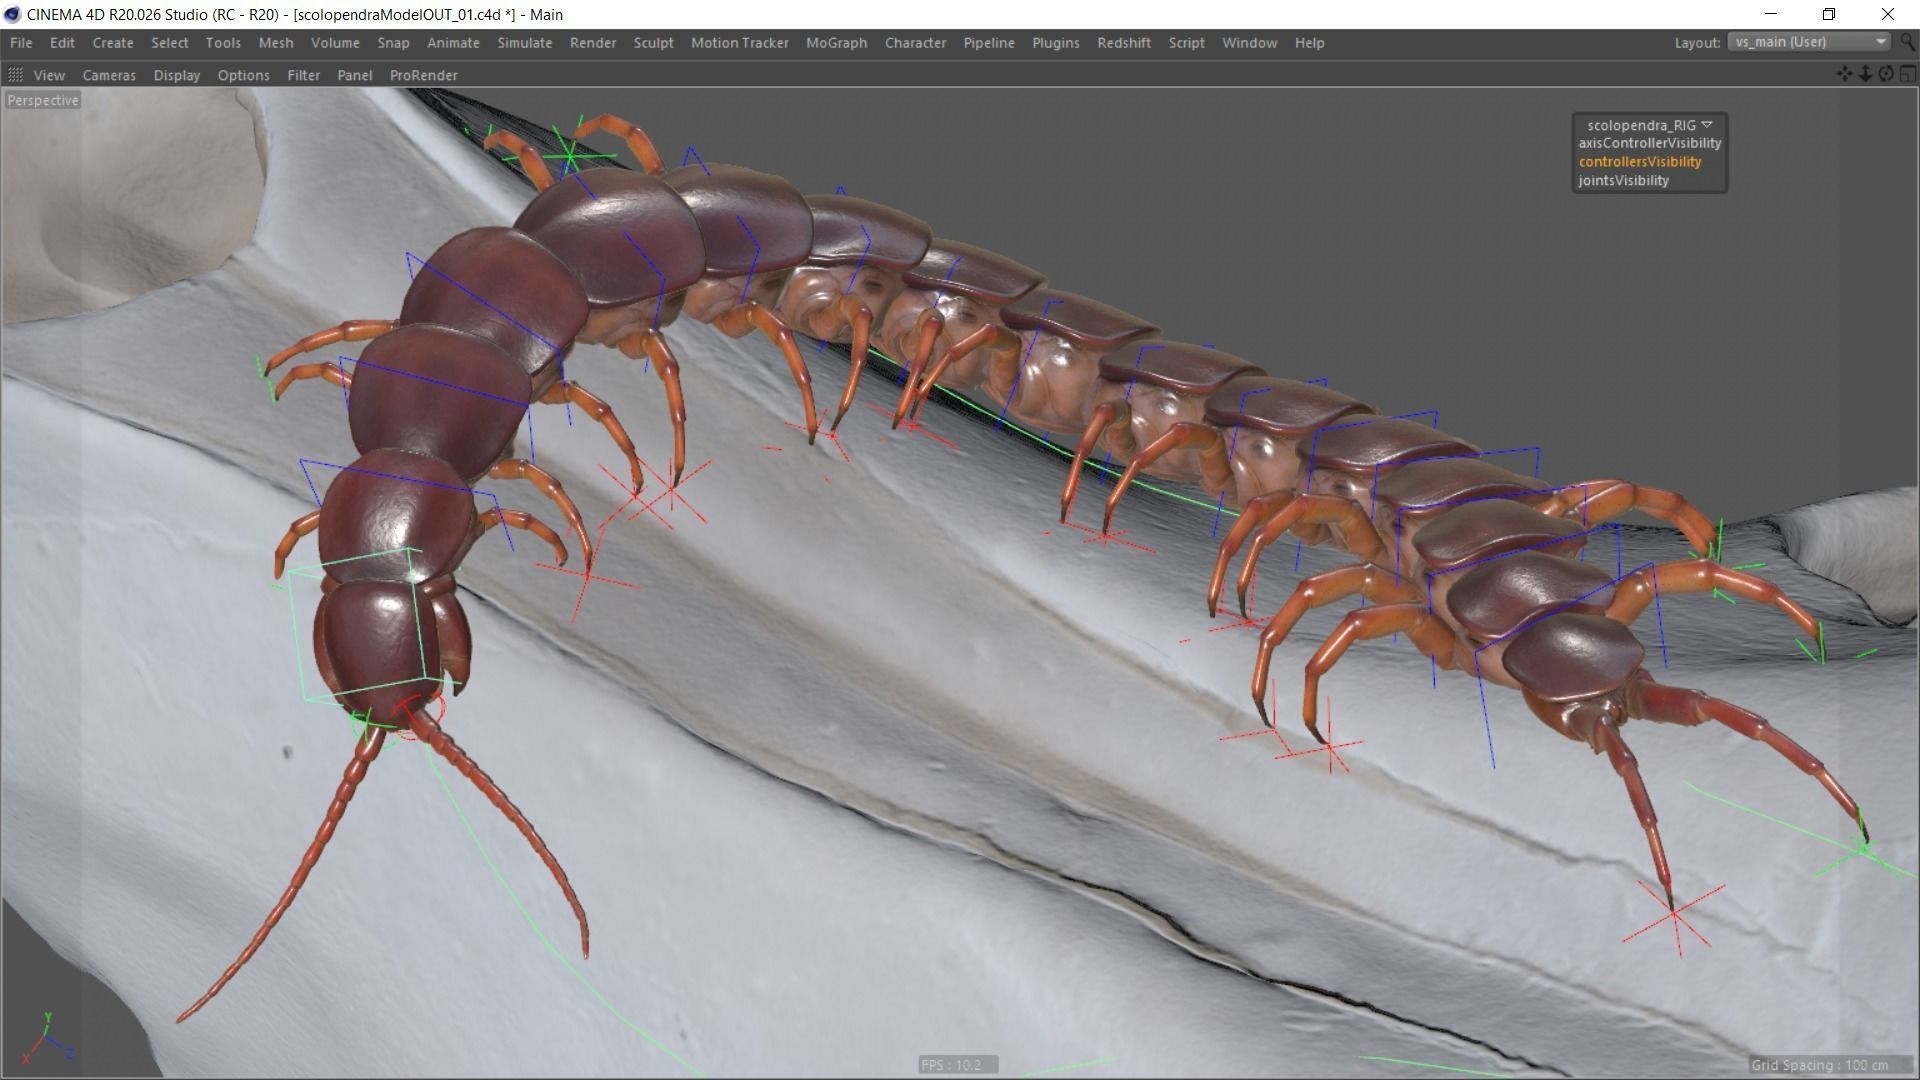Click the Perspective viewport label
This screenshot has width=1920, height=1080.
click(x=43, y=100)
